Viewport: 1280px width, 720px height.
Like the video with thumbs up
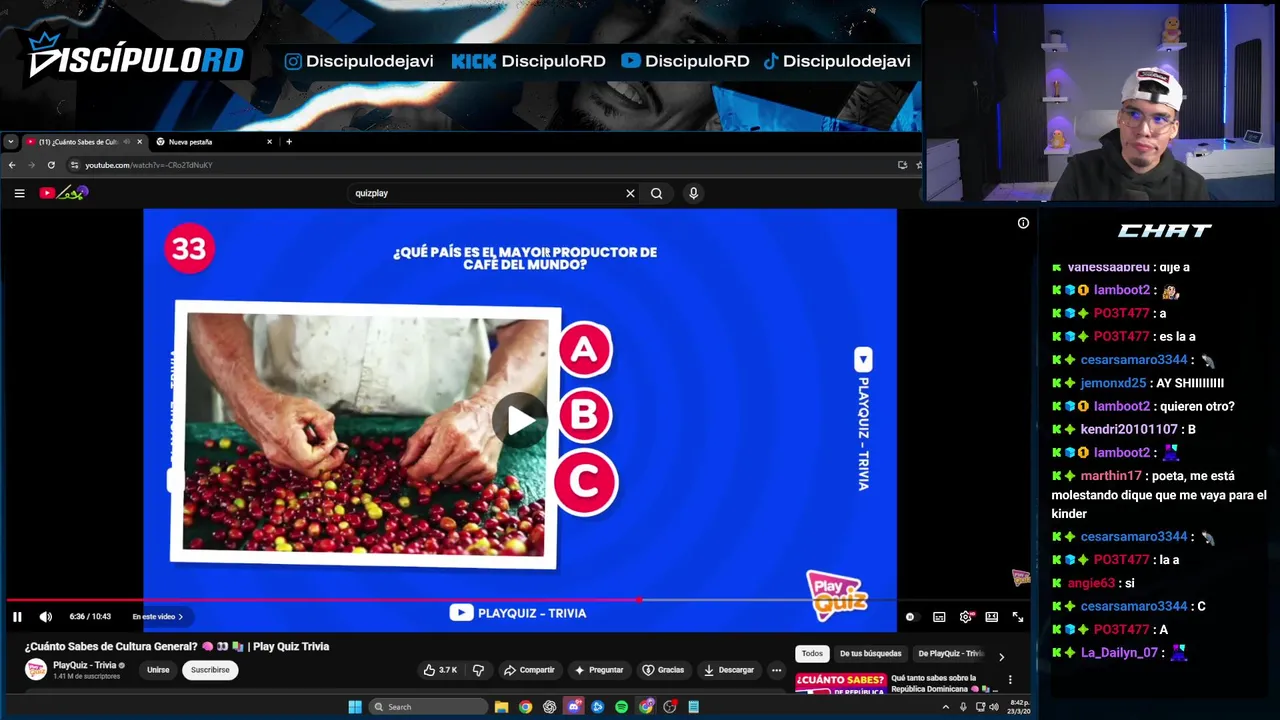440,670
